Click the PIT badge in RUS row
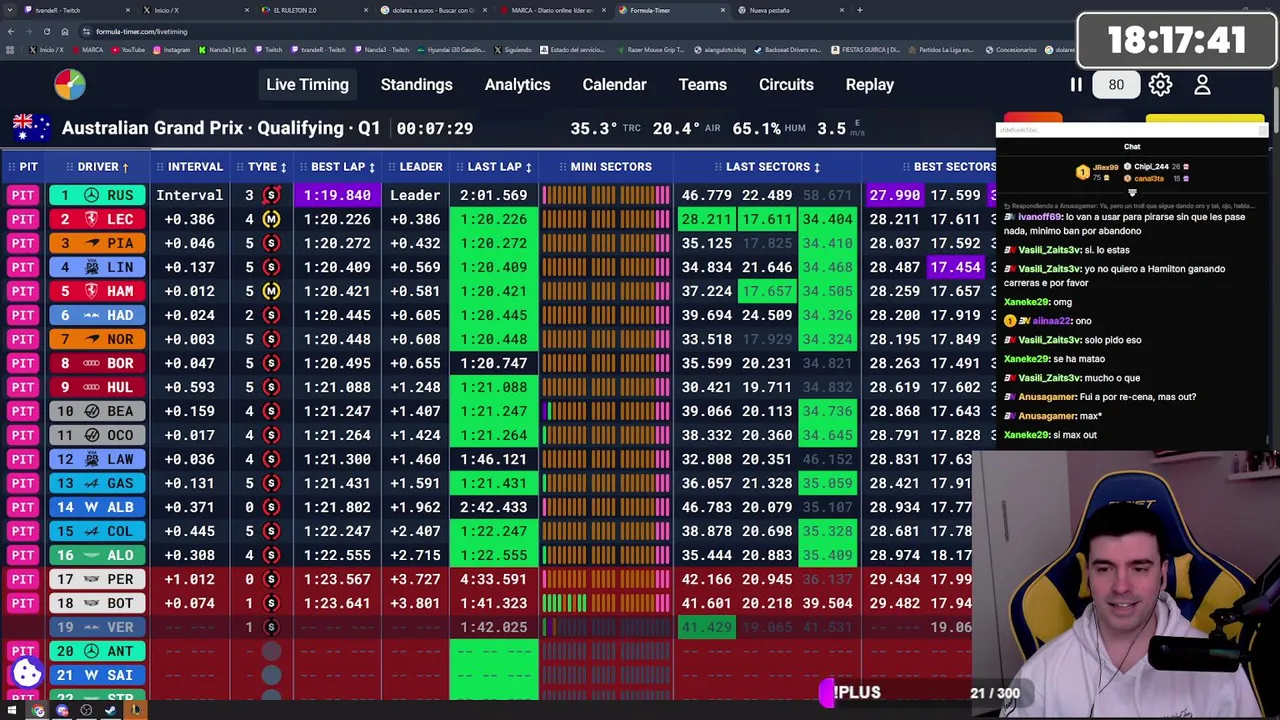The image size is (1280, 720). [x=24, y=195]
